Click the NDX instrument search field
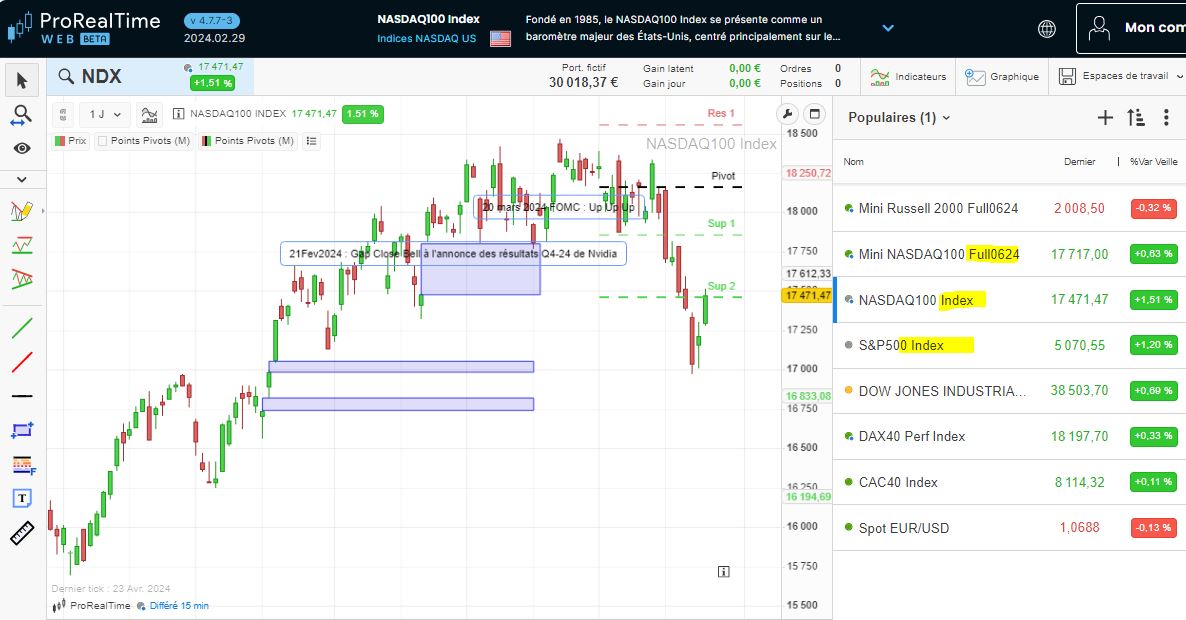The height and width of the screenshot is (620, 1186). tap(151, 76)
